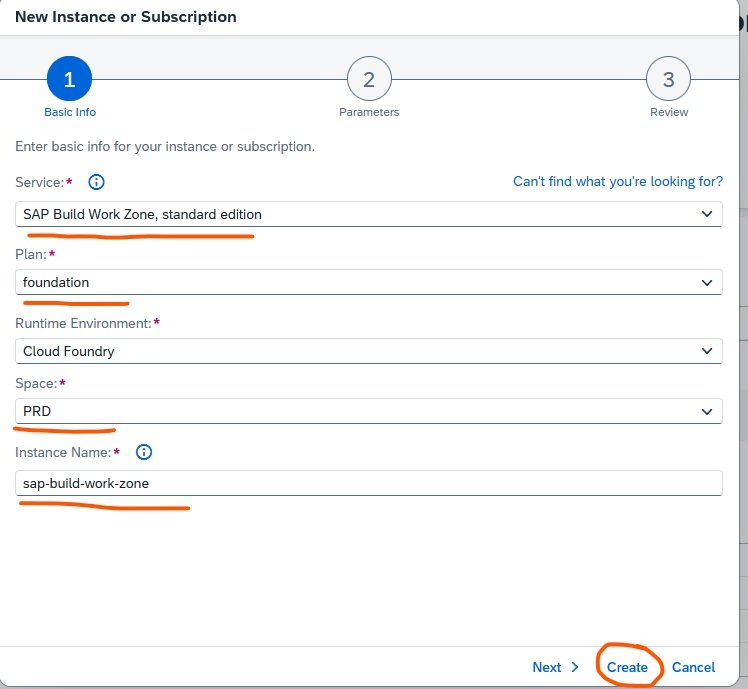Click the Next button text
Image resolution: width=748 pixels, height=689 pixels.
[547, 667]
